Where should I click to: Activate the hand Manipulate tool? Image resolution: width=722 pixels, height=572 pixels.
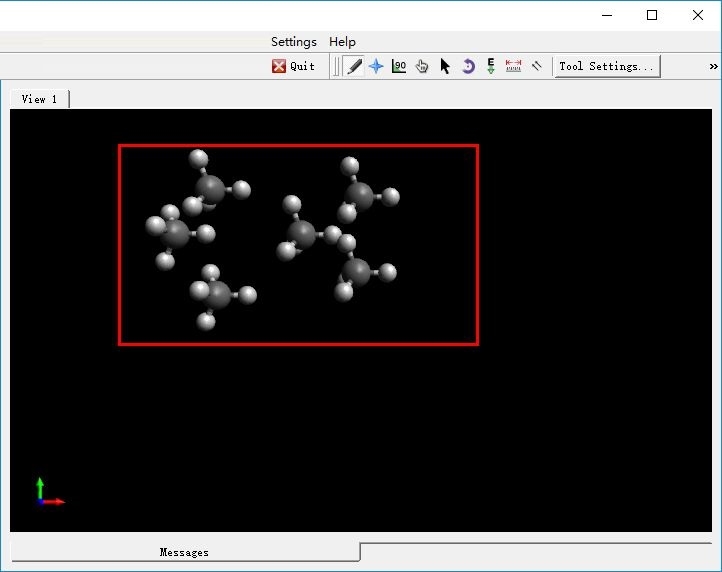(422, 66)
